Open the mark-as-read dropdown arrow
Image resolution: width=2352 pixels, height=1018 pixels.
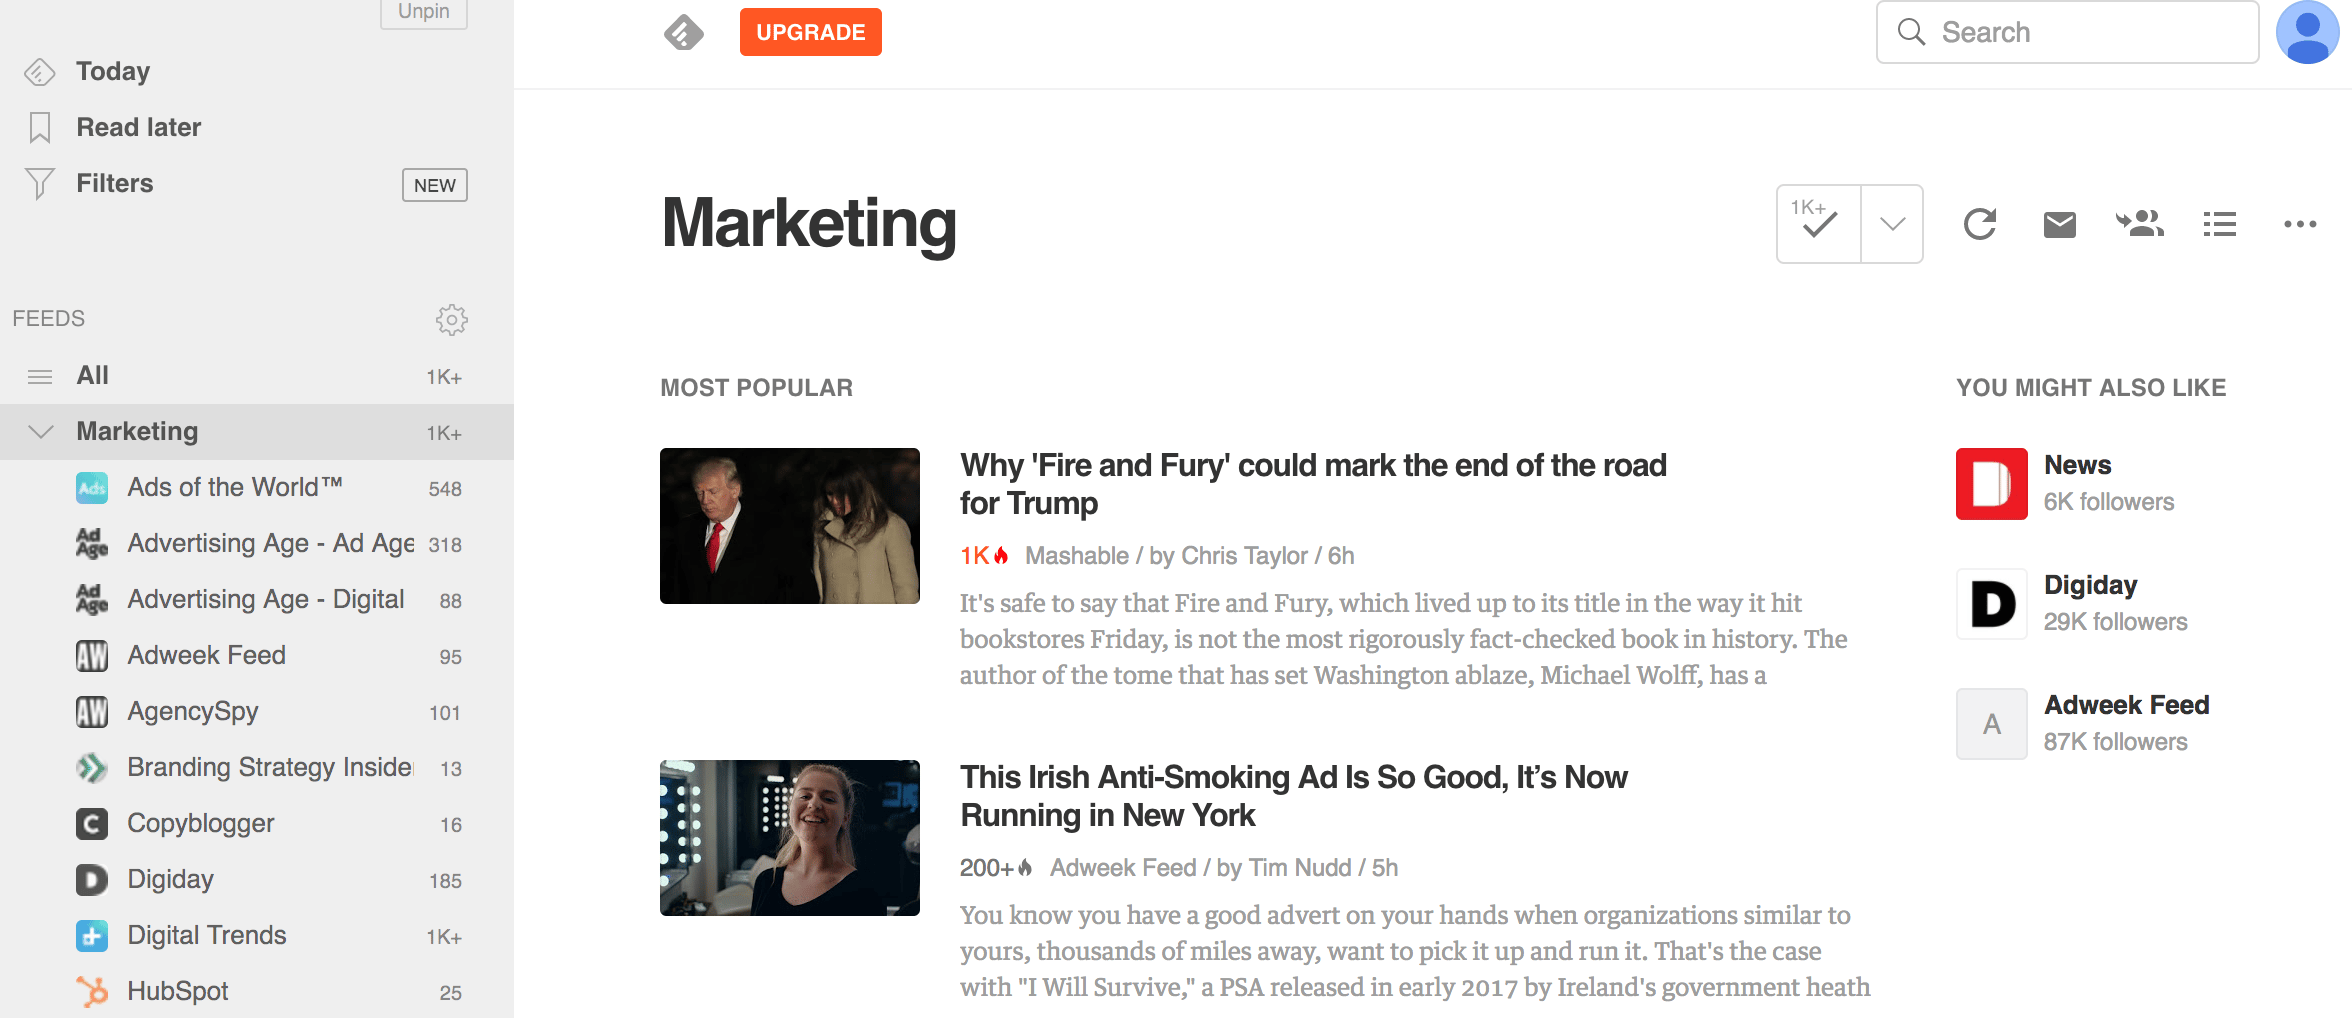[1891, 224]
